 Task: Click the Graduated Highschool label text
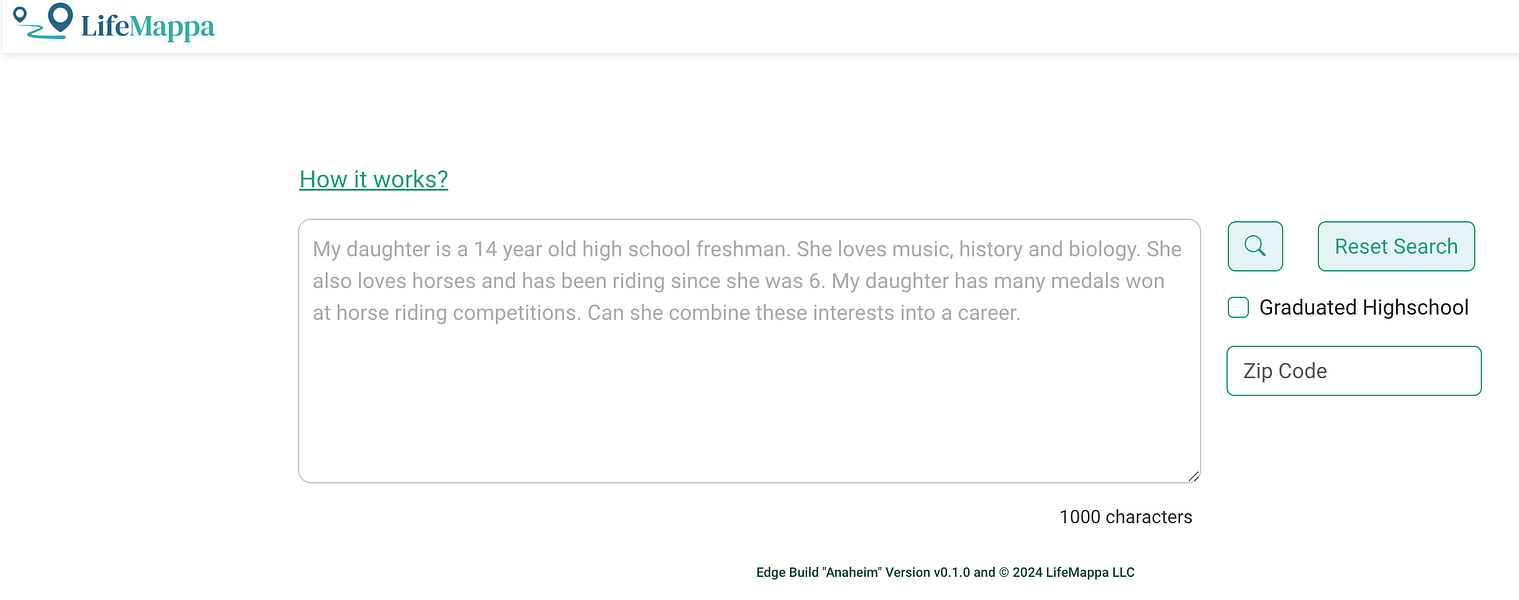coord(1363,308)
